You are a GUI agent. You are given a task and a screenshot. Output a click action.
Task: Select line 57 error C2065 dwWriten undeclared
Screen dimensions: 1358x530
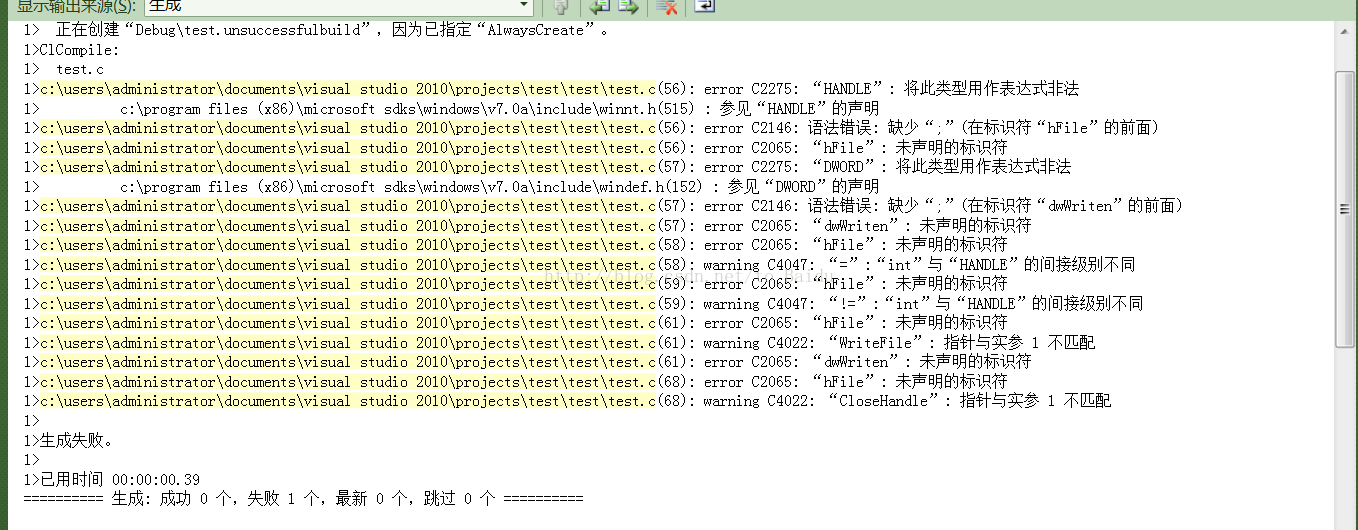pyautogui.click(x=528, y=225)
